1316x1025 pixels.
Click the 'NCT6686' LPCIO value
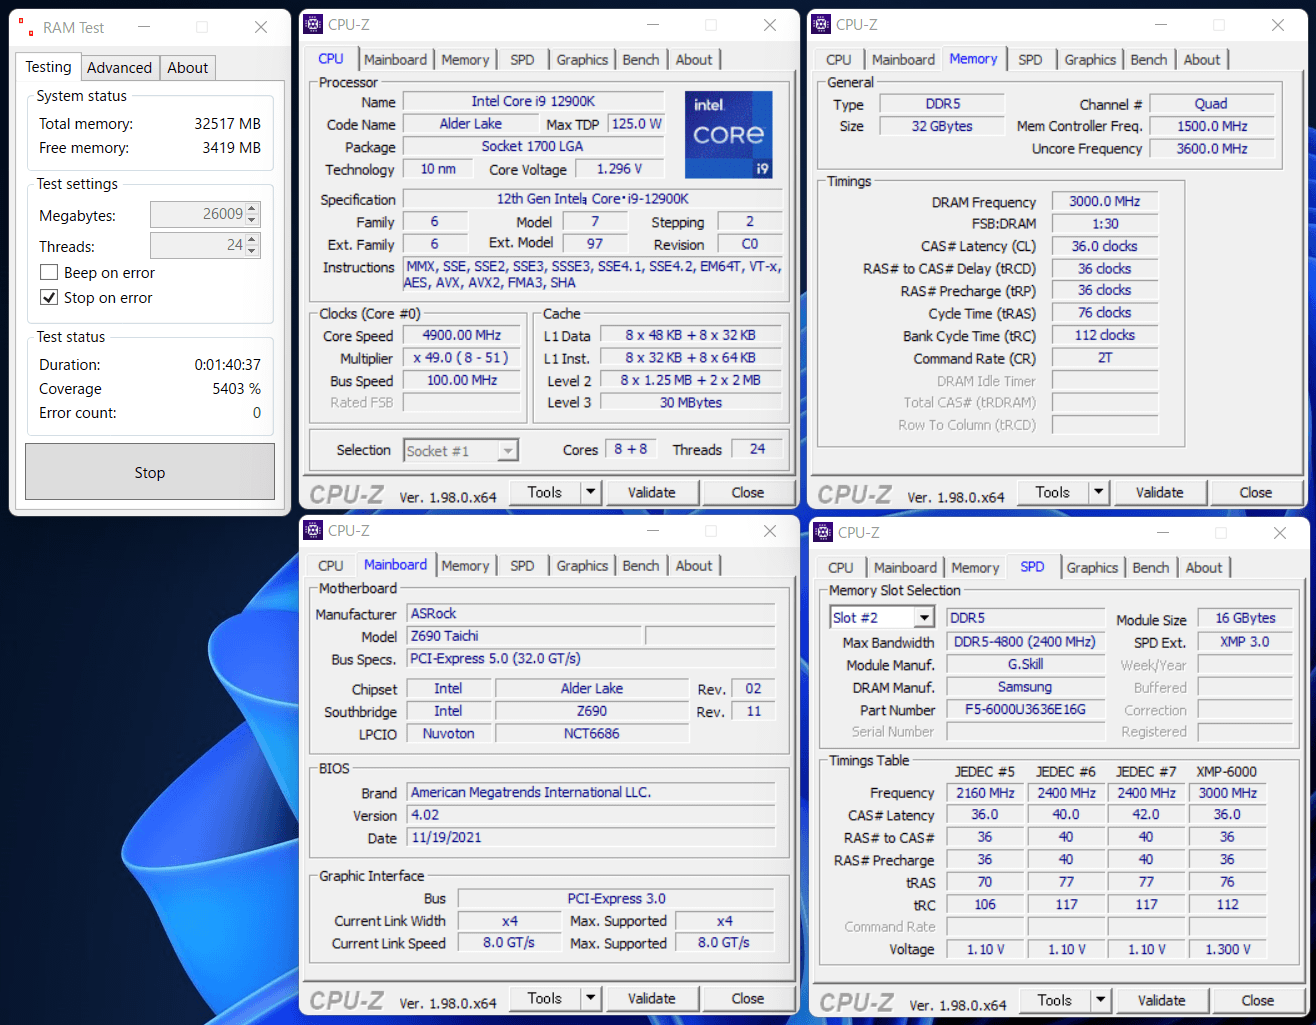pos(592,733)
